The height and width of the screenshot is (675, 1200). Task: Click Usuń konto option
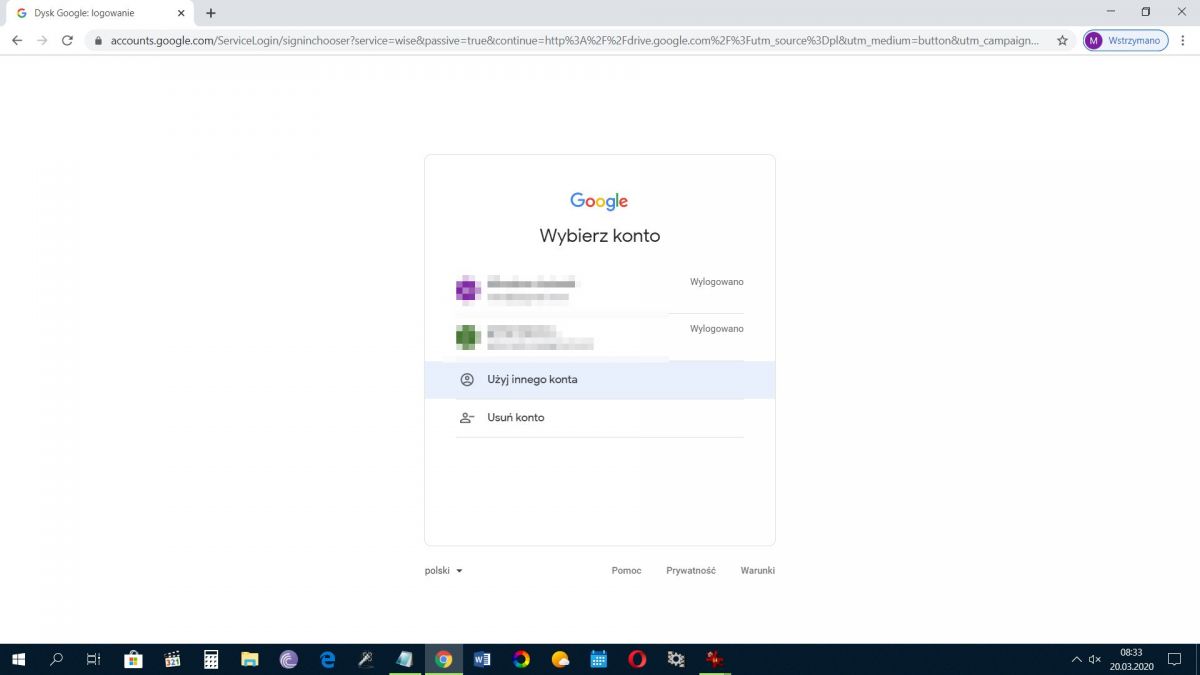[599, 418]
